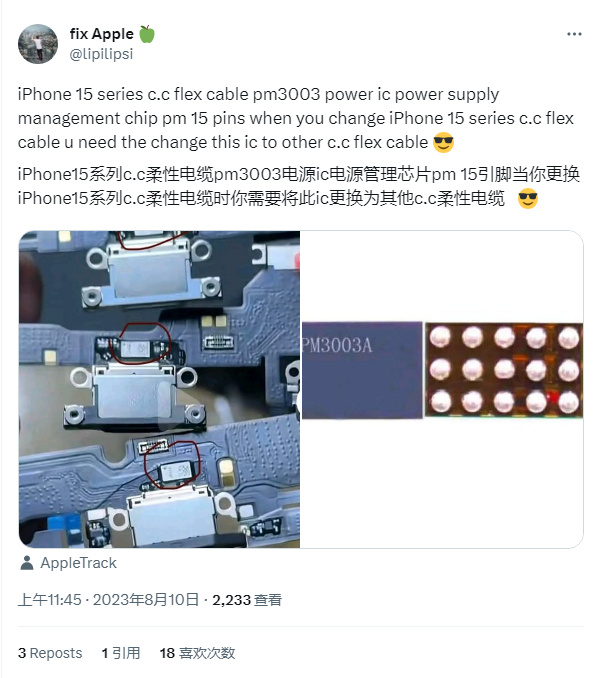This screenshot has width=599, height=678.
Task: Open the charging flex cable photo
Action: point(159,389)
